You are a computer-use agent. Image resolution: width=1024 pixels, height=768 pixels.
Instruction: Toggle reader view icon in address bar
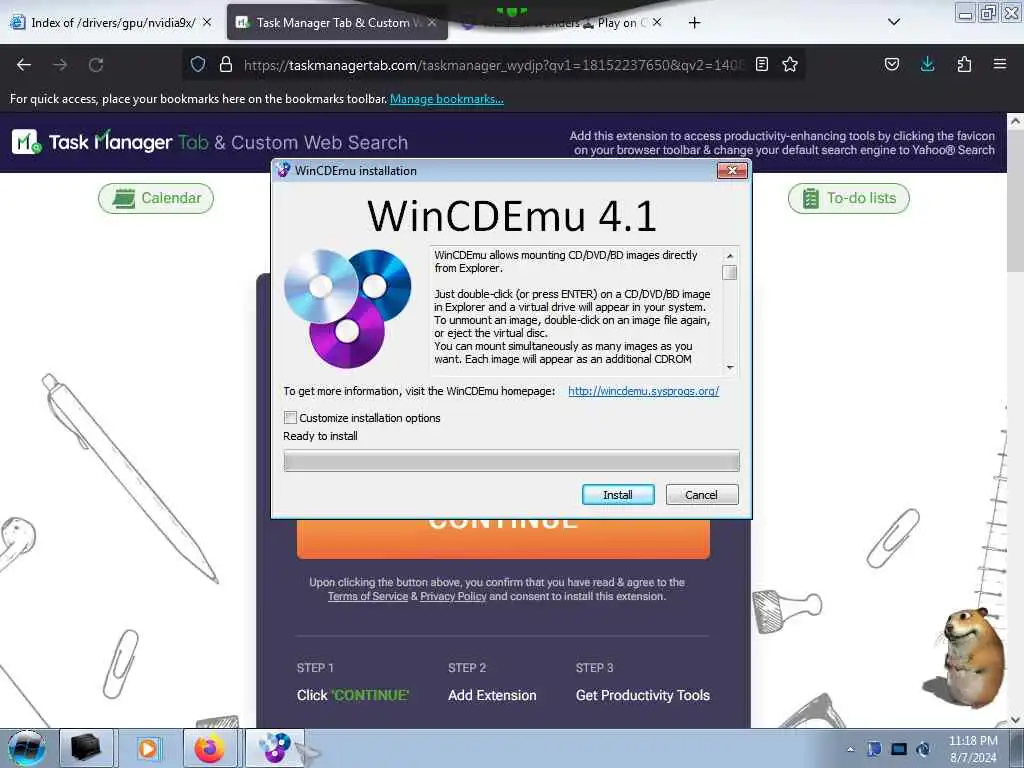(761, 64)
